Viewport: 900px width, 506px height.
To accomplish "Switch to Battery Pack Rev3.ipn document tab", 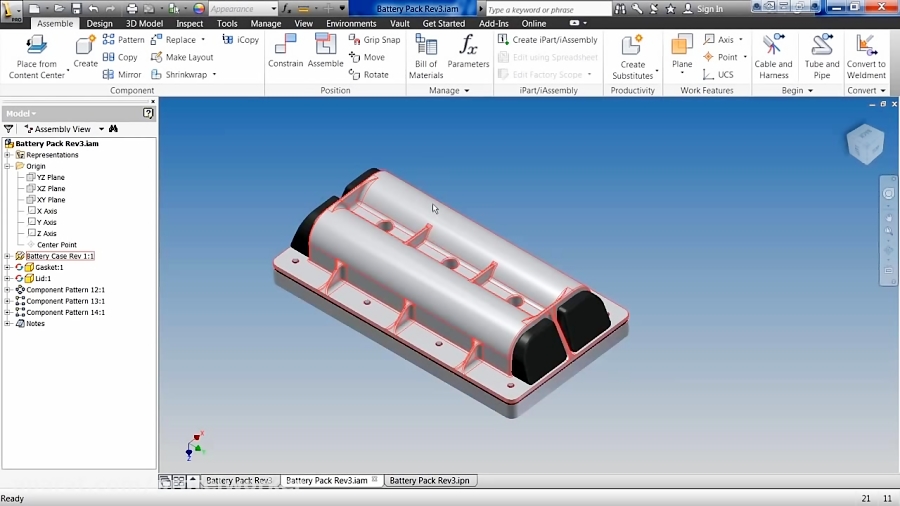I will click(428, 481).
